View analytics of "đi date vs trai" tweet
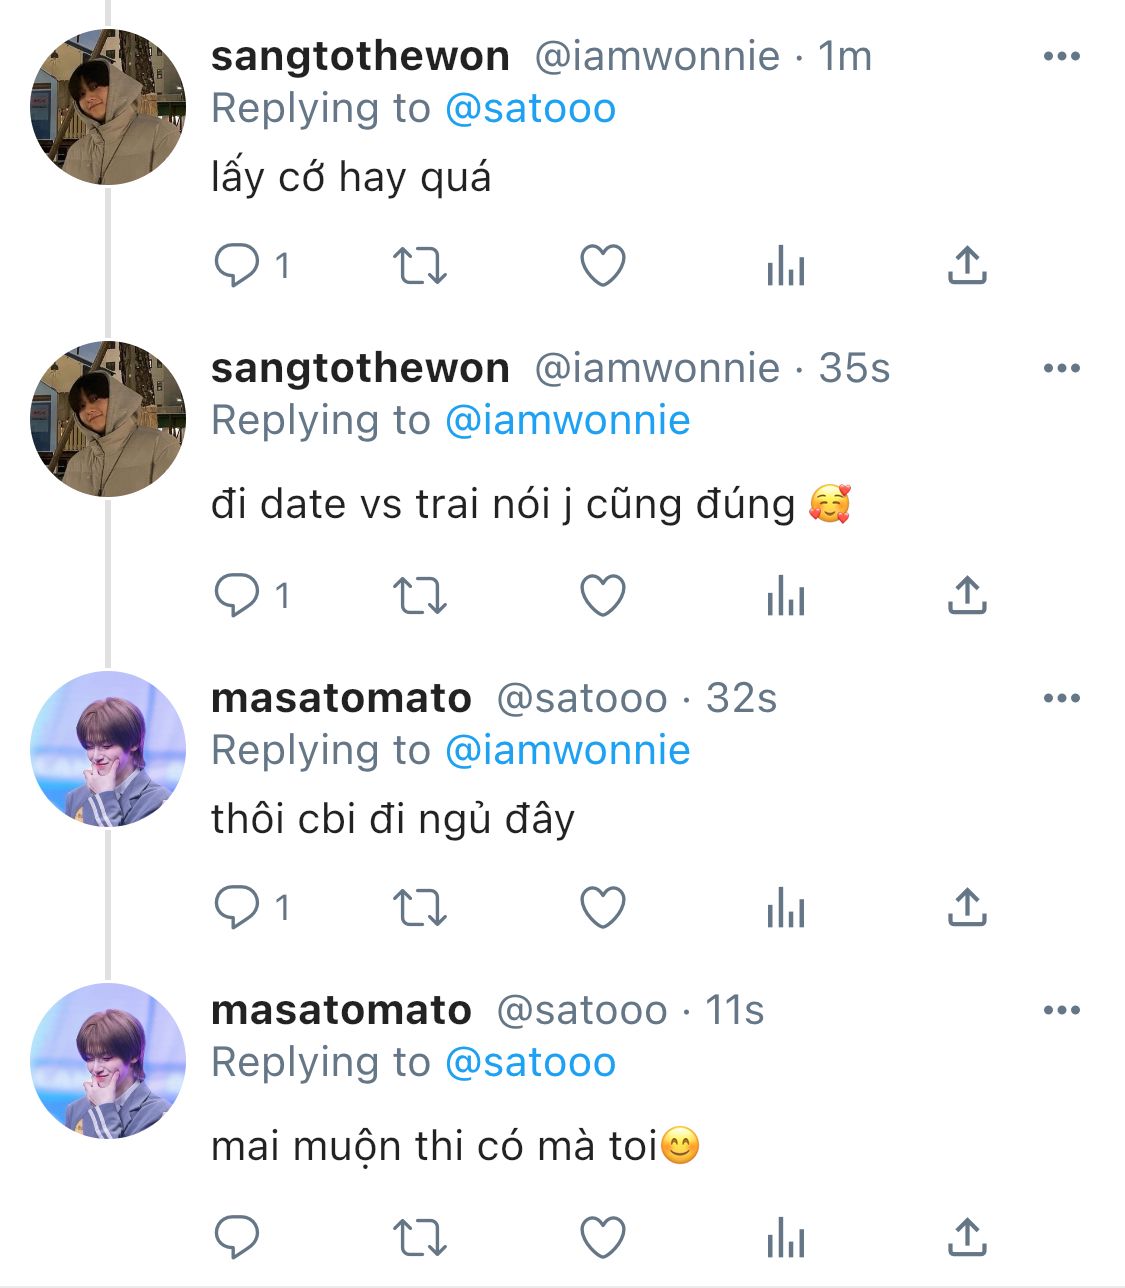This screenshot has height=1288, width=1125. click(786, 597)
